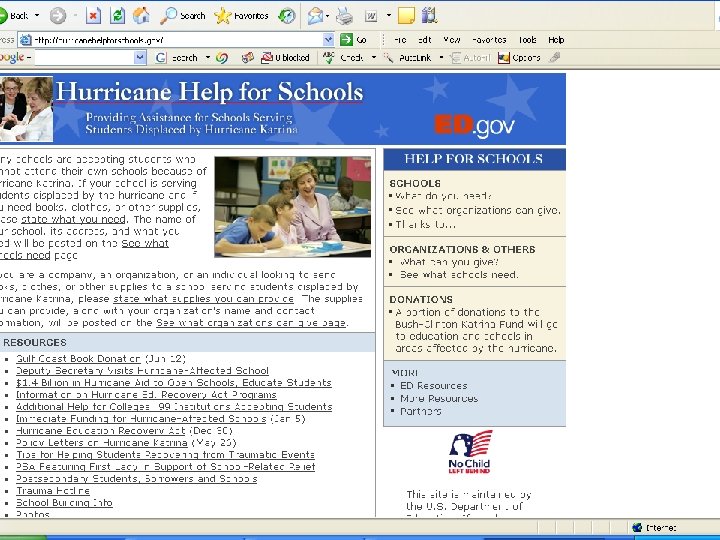Click the No Child Left Behind logo
The width and height of the screenshot is (720, 540).
(x=469, y=452)
